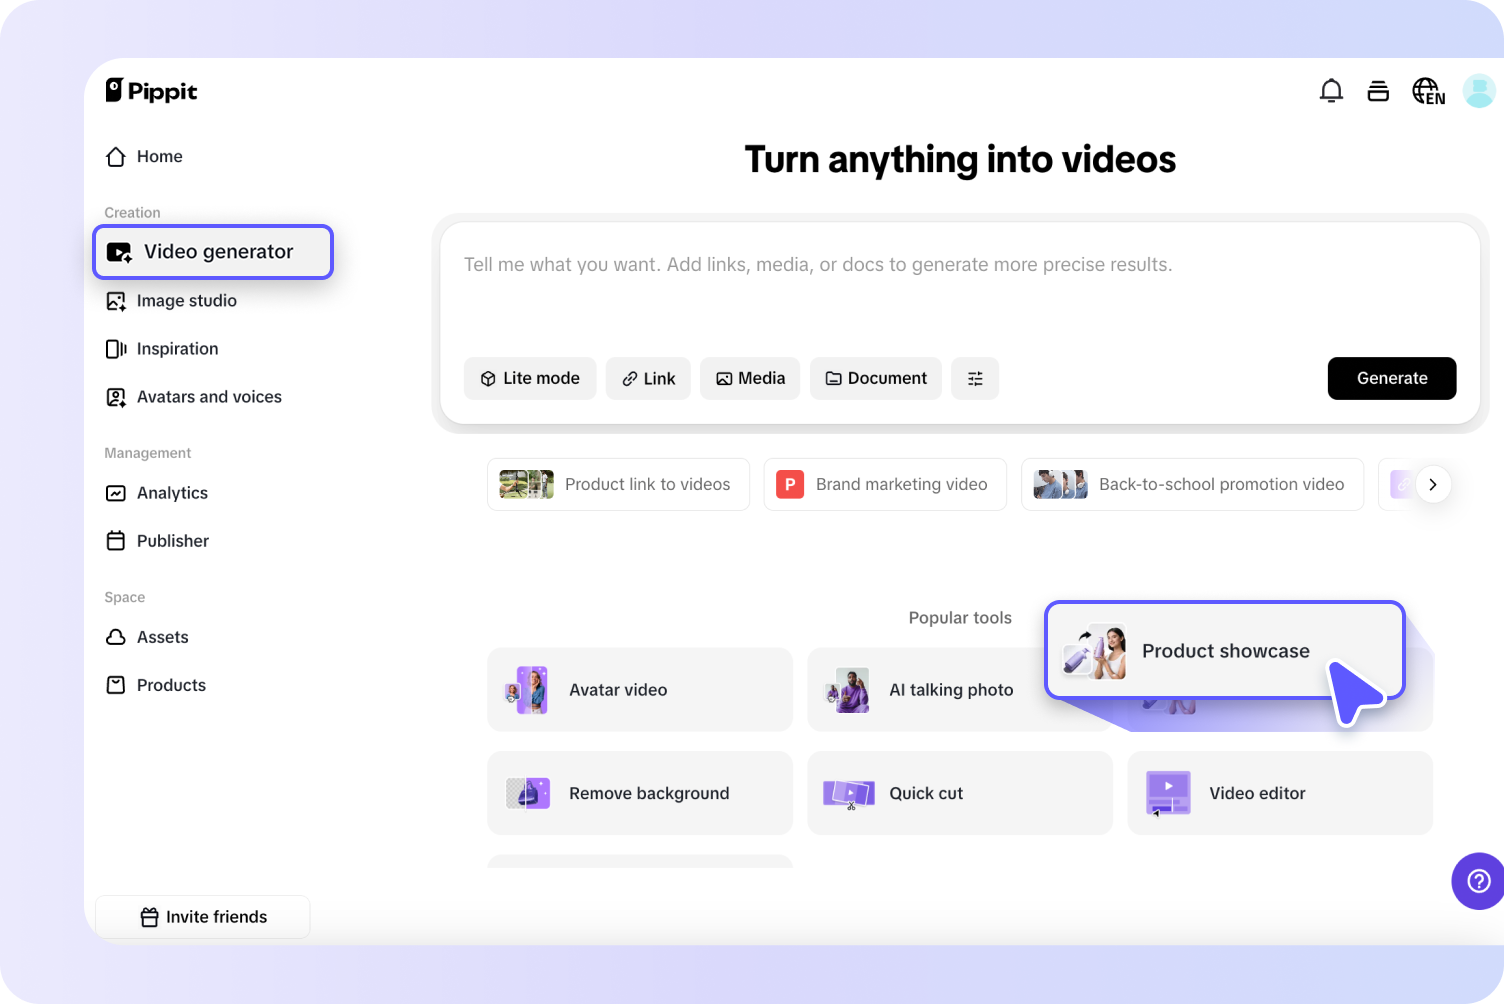
Task: Go to Home in the sidebar
Action: point(158,156)
